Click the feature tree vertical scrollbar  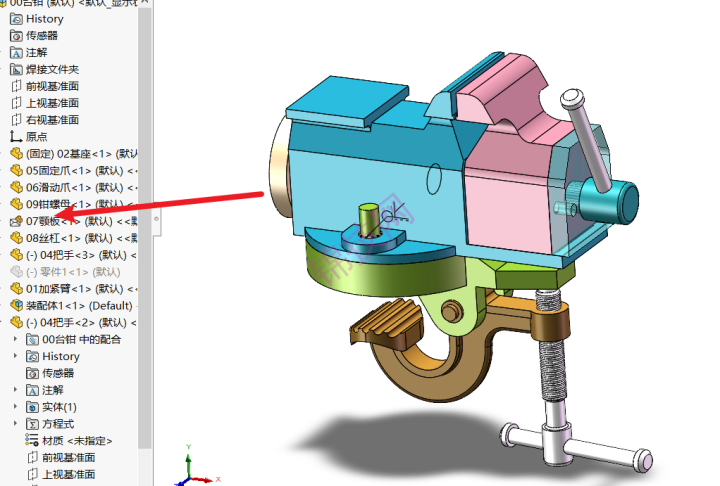145,227
